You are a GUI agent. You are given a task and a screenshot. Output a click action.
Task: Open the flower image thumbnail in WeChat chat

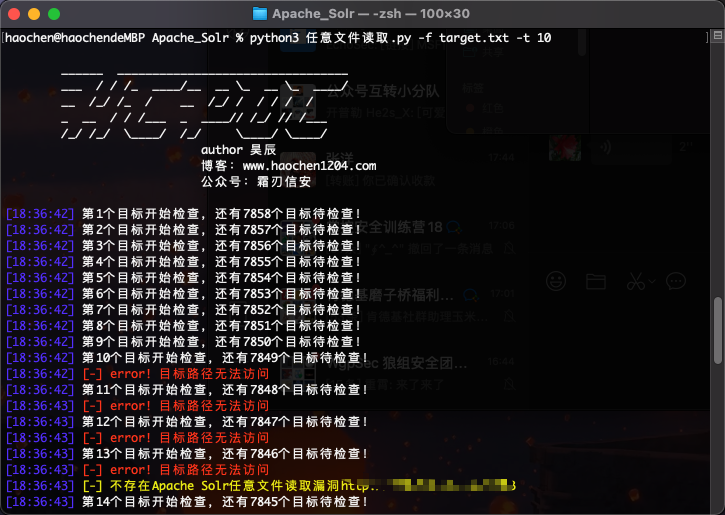[565, 148]
